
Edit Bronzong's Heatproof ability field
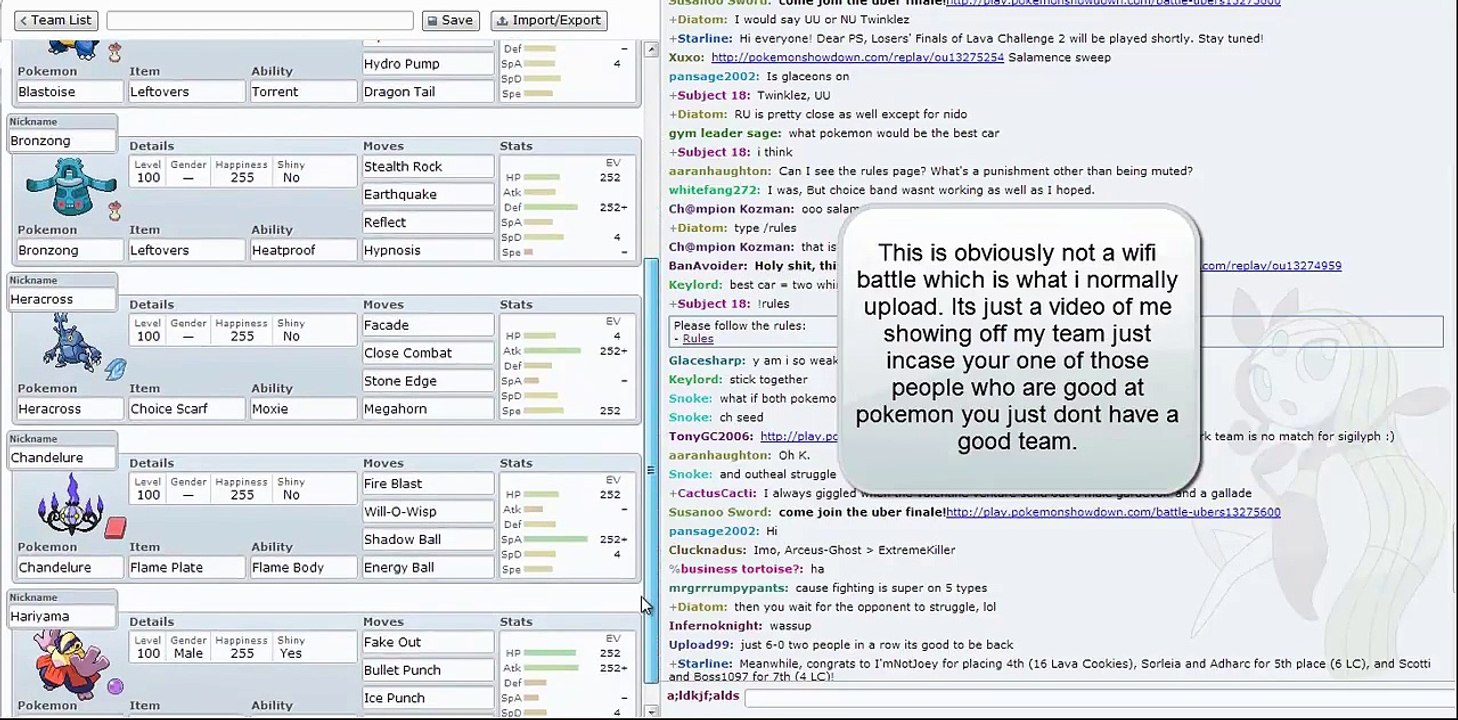click(303, 251)
